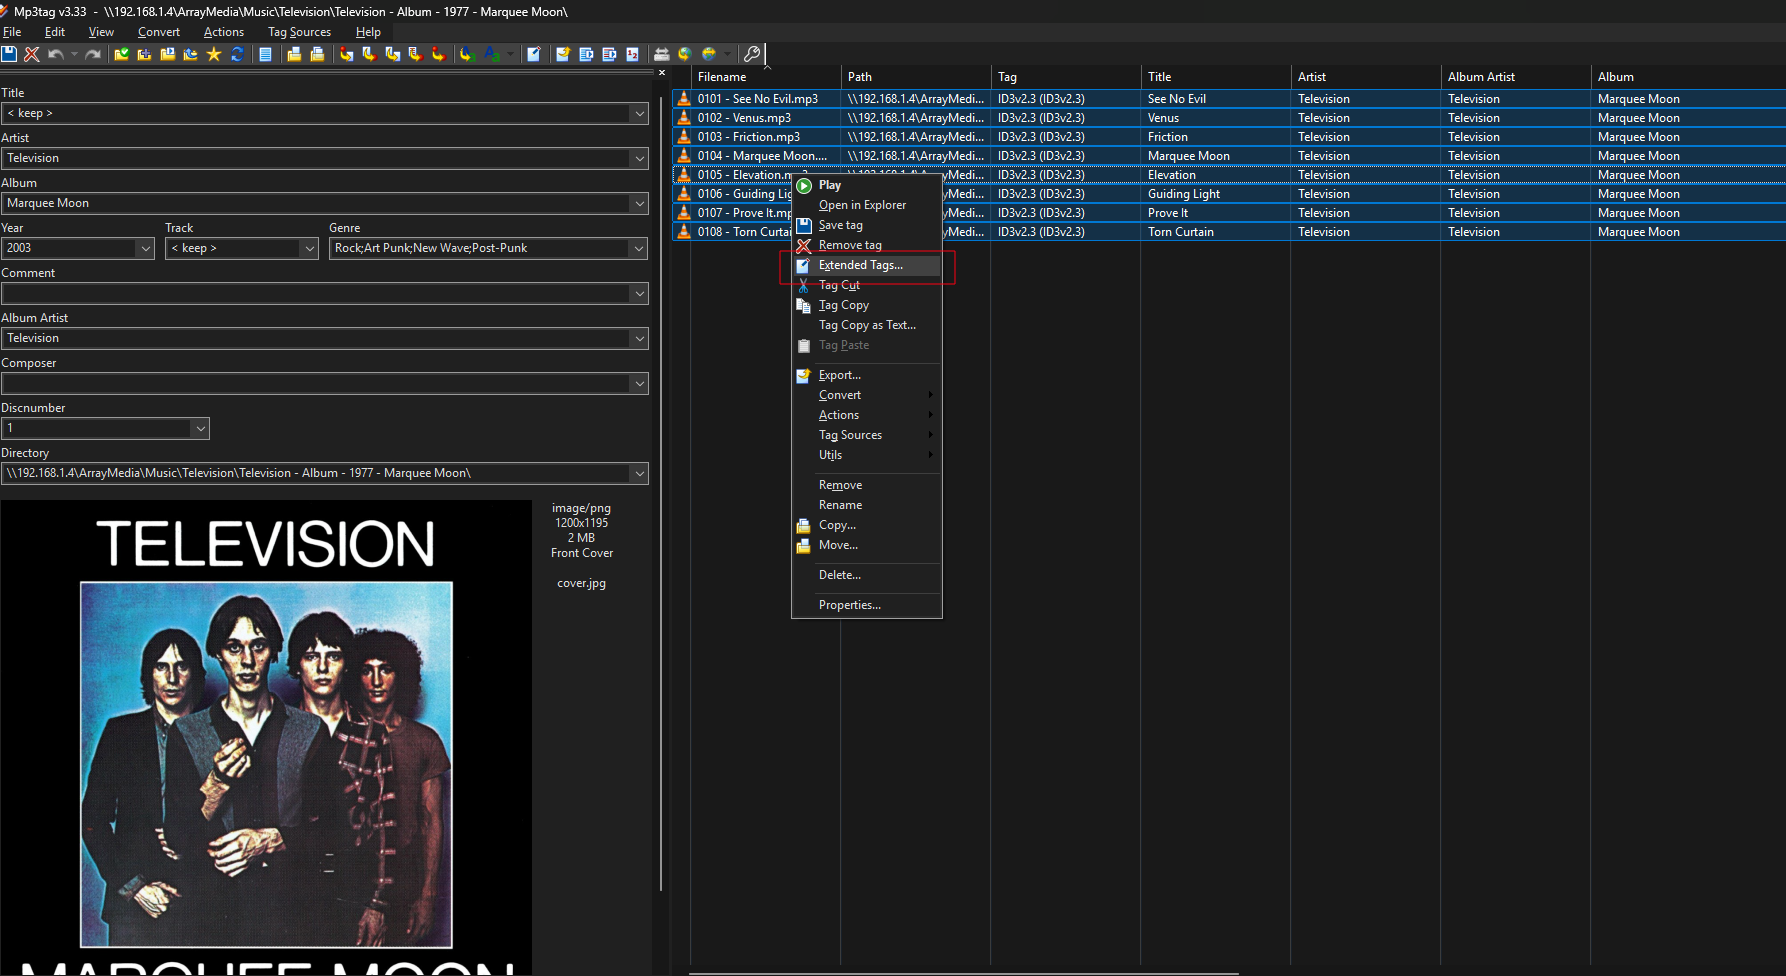Click the red X Remove tag toolbar icon
Screen dimensions: 1786x976
32,54
